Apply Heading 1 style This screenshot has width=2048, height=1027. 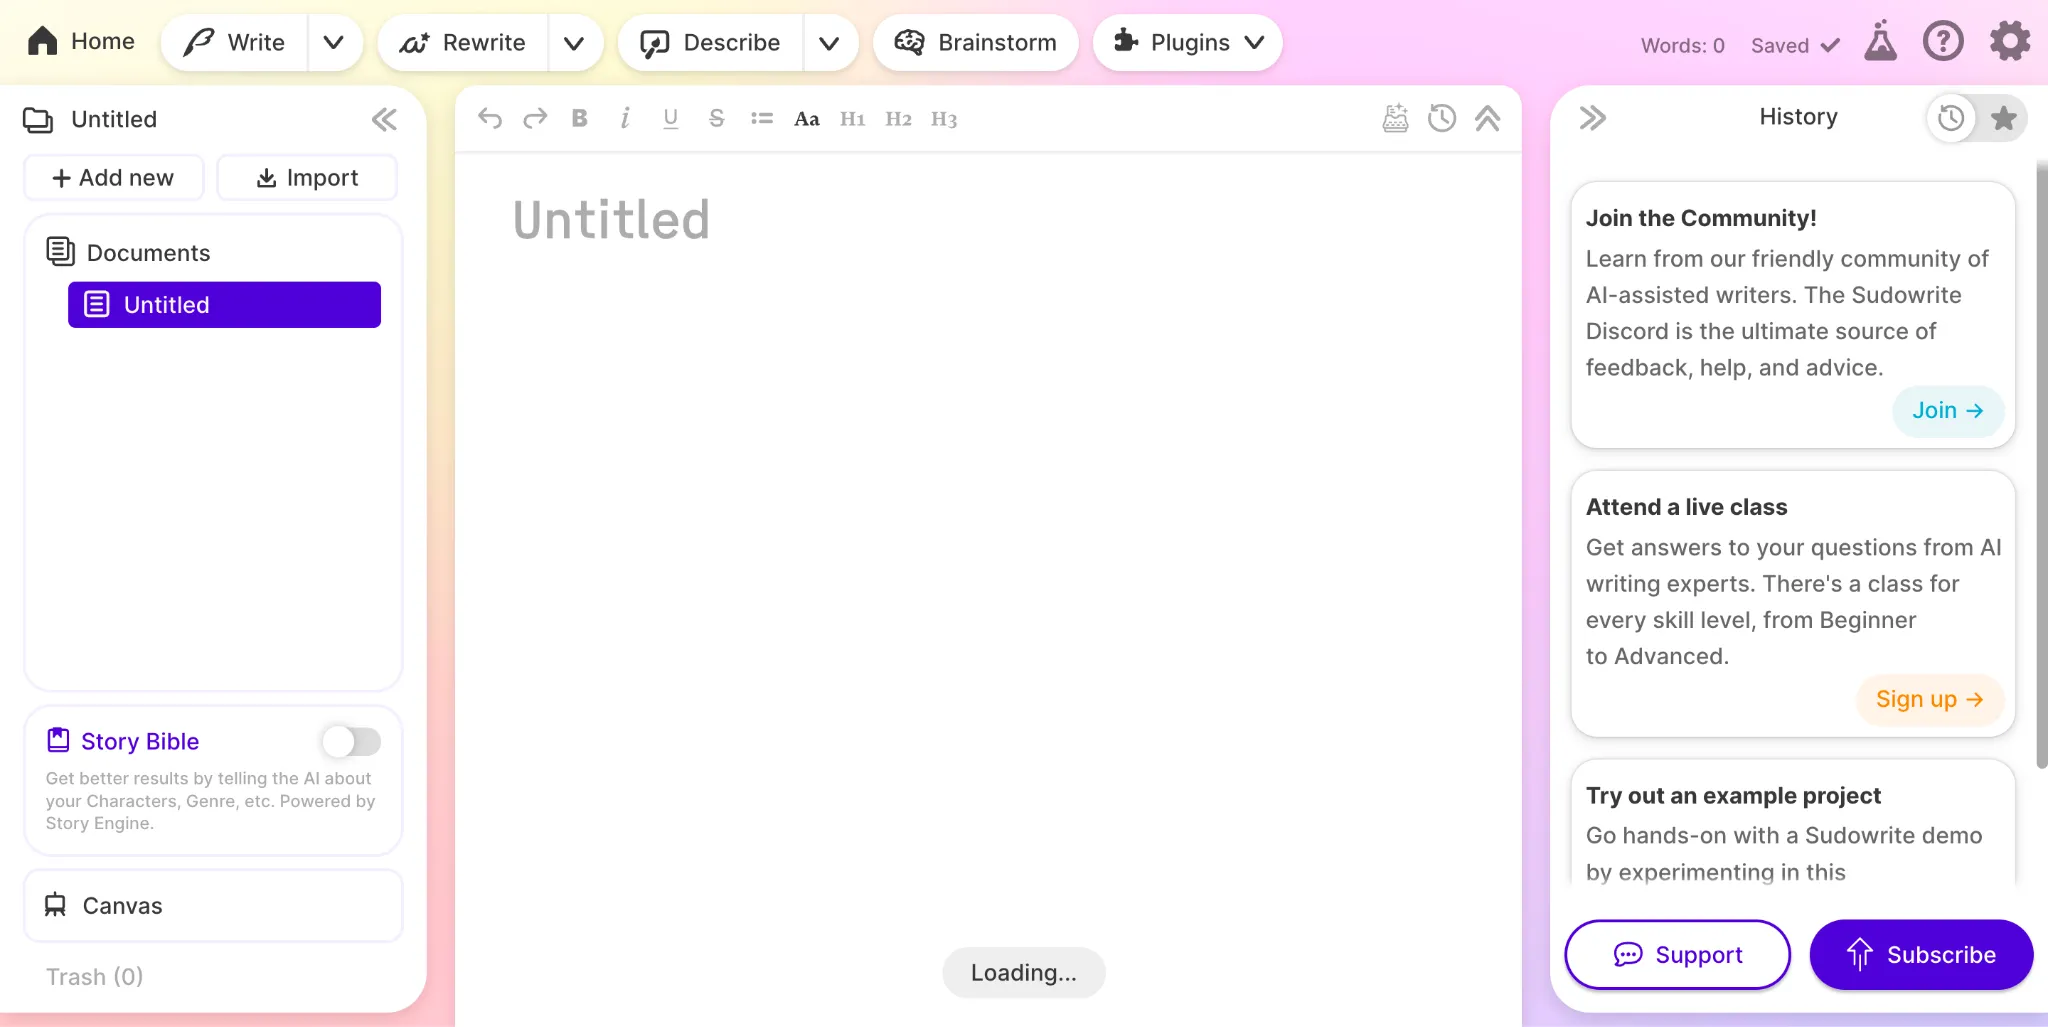pyautogui.click(x=852, y=118)
